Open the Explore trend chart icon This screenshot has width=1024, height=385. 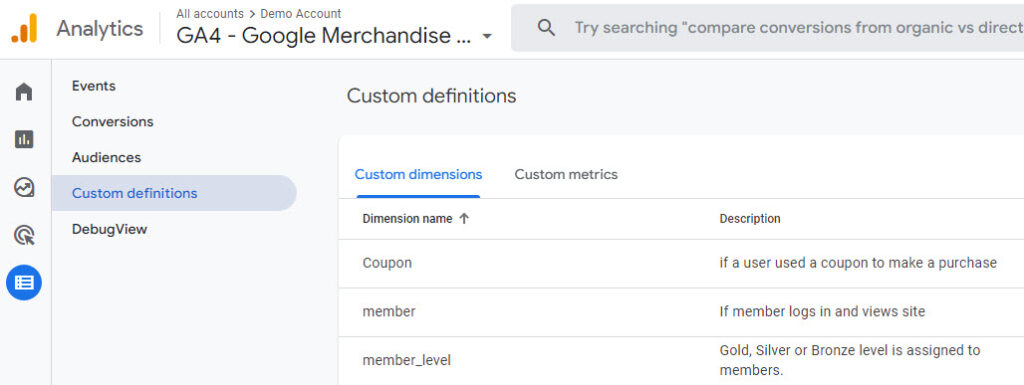point(24,188)
